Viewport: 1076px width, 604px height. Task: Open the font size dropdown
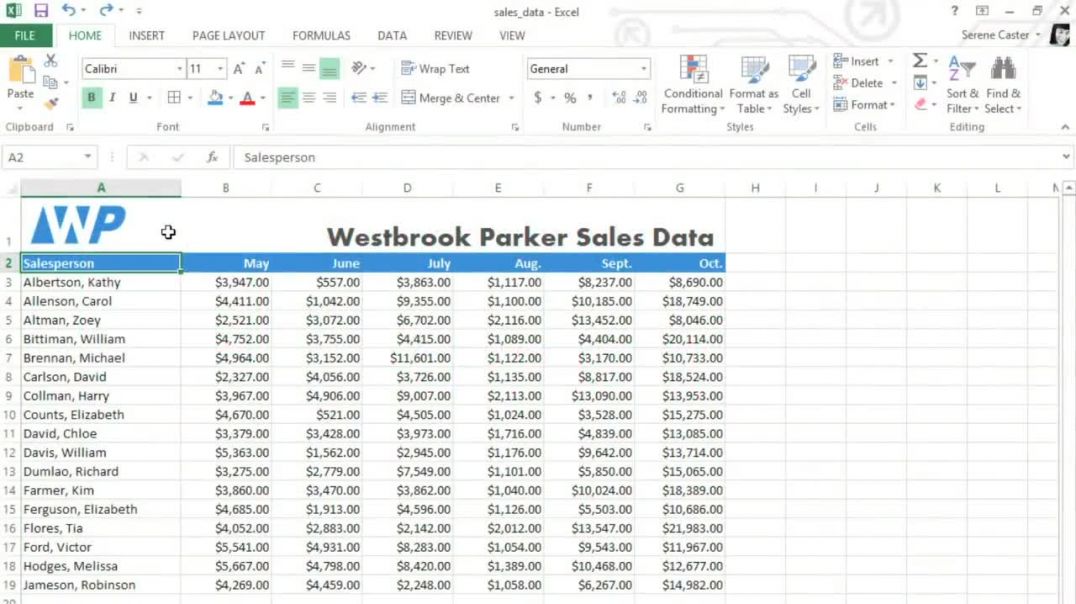[x=220, y=69]
